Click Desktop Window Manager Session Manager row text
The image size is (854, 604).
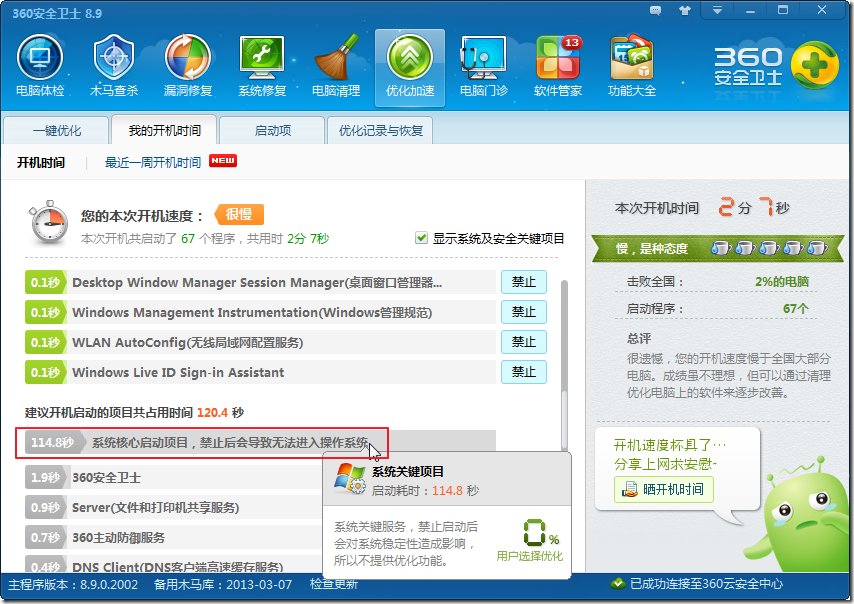pyautogui.click(x=257, y=282)
